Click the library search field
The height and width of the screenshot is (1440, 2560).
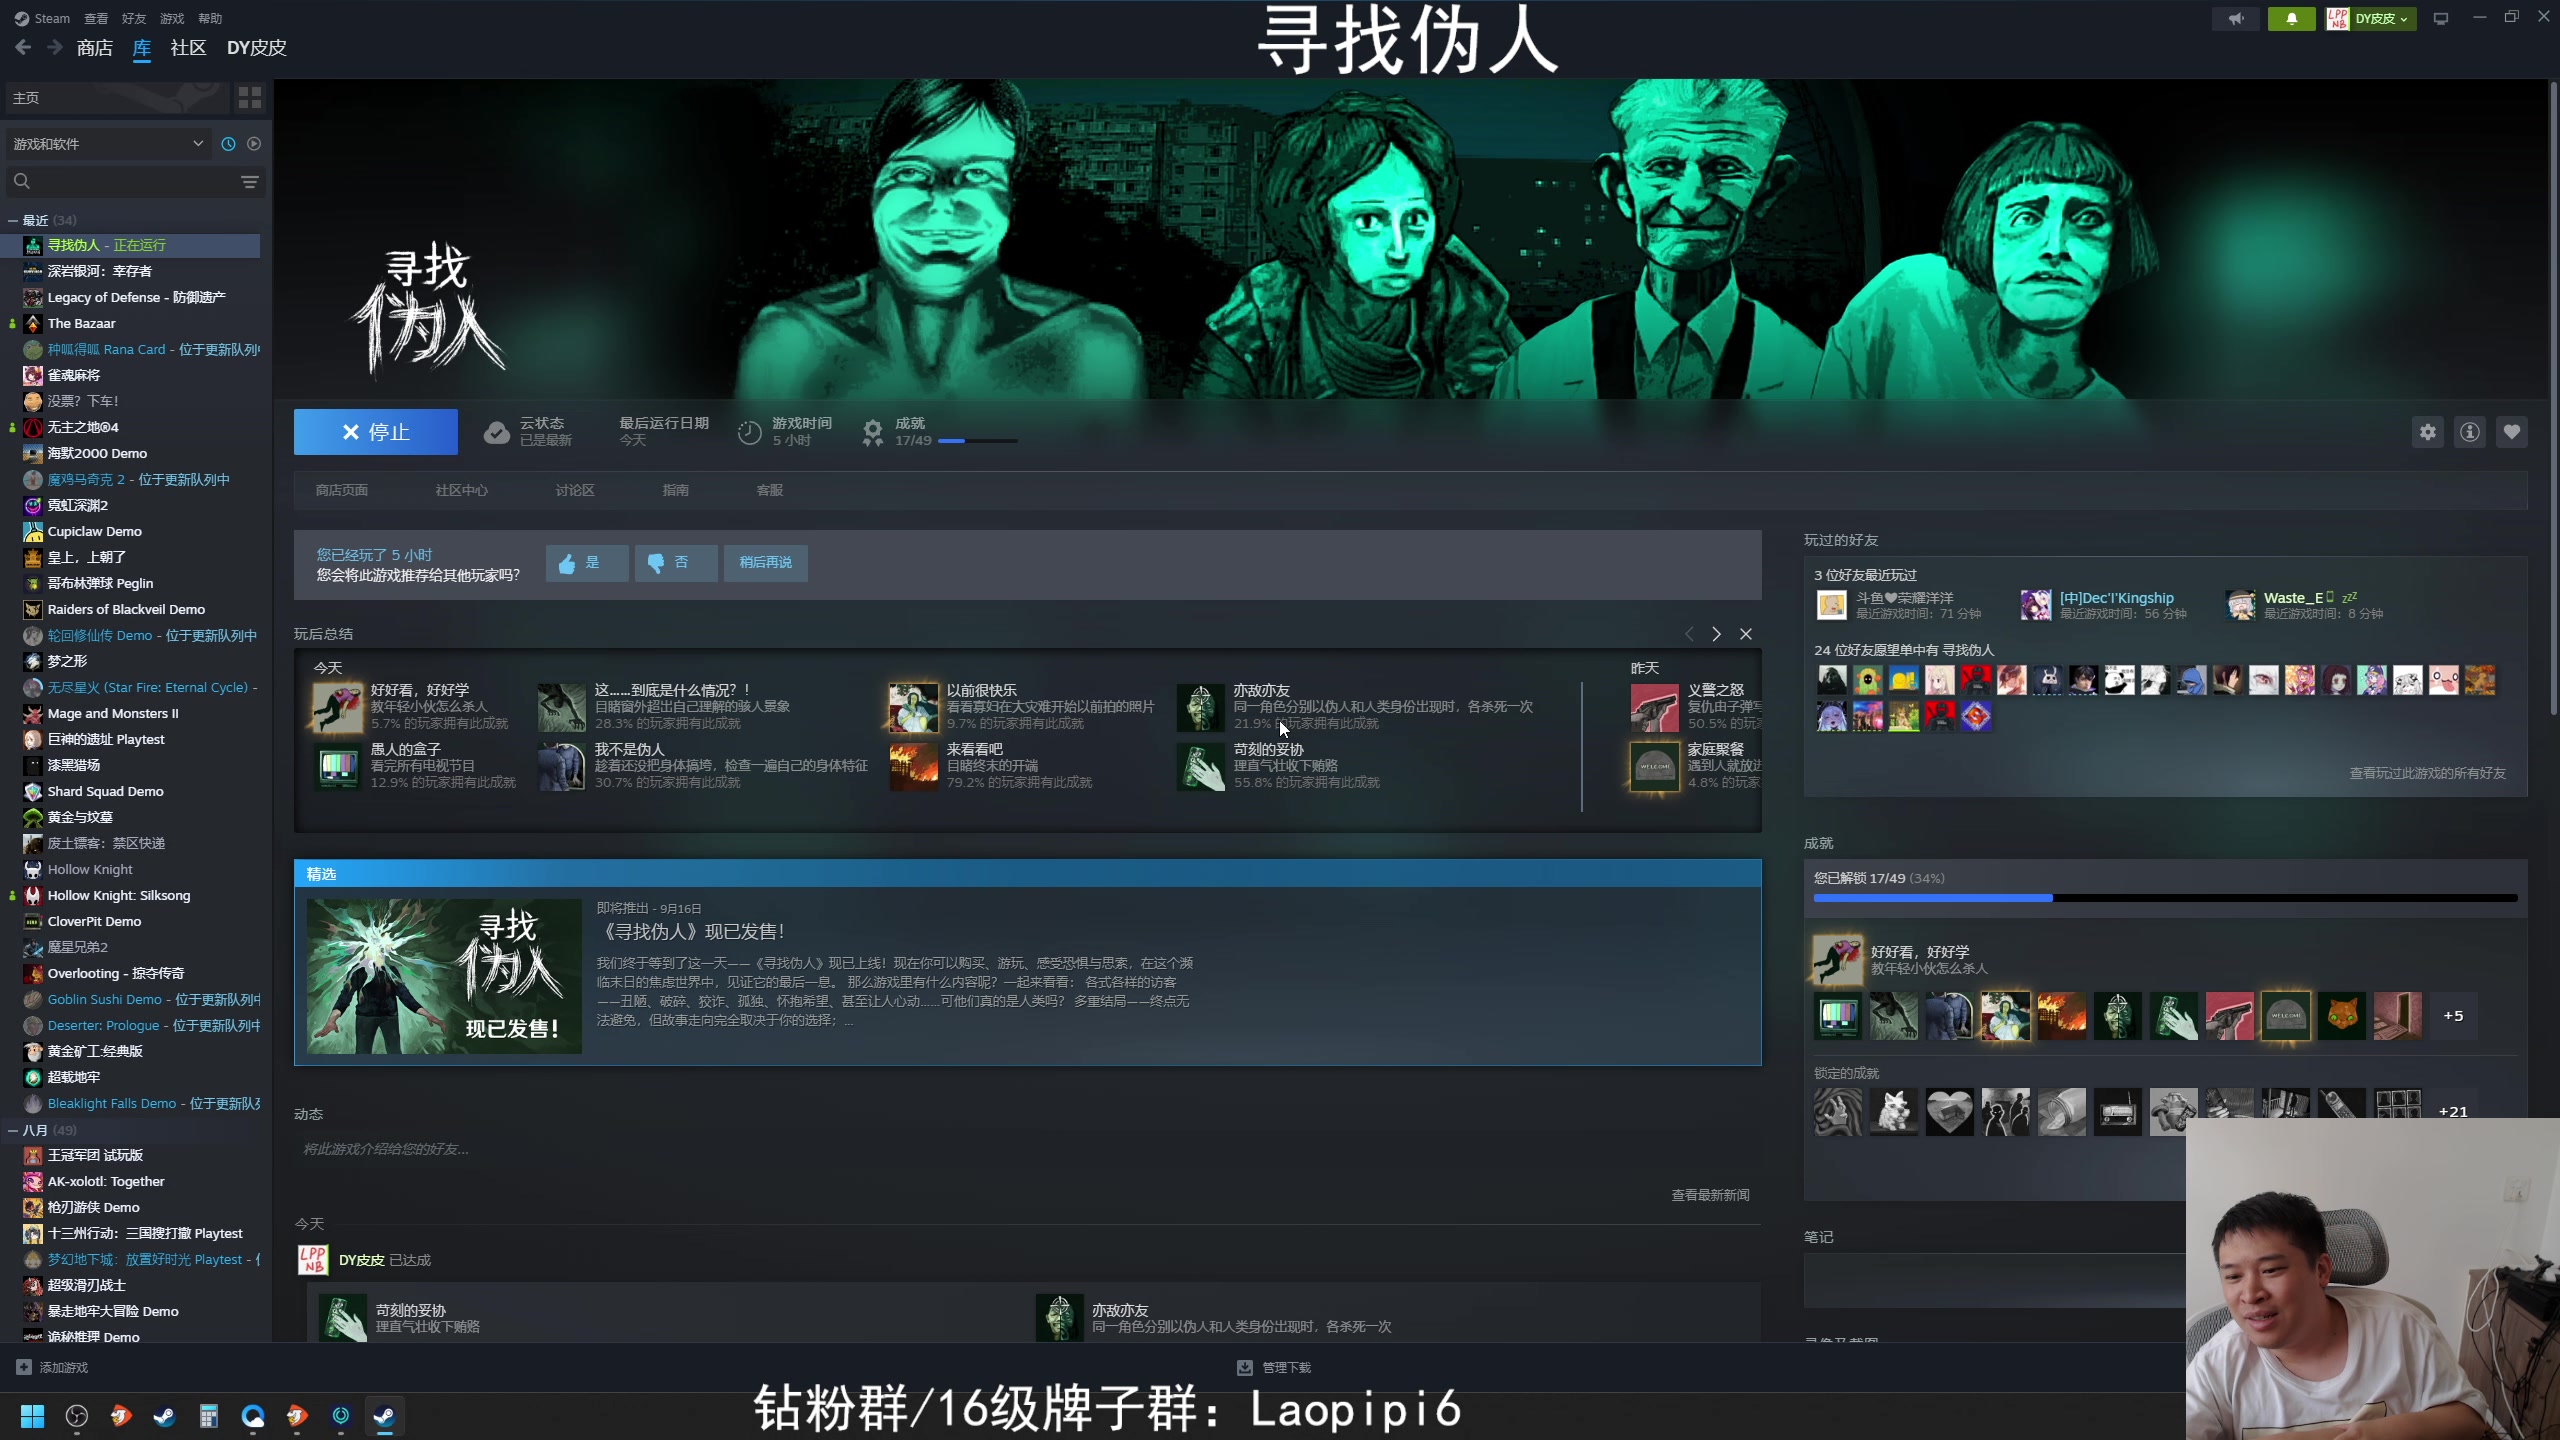point(122,181)
